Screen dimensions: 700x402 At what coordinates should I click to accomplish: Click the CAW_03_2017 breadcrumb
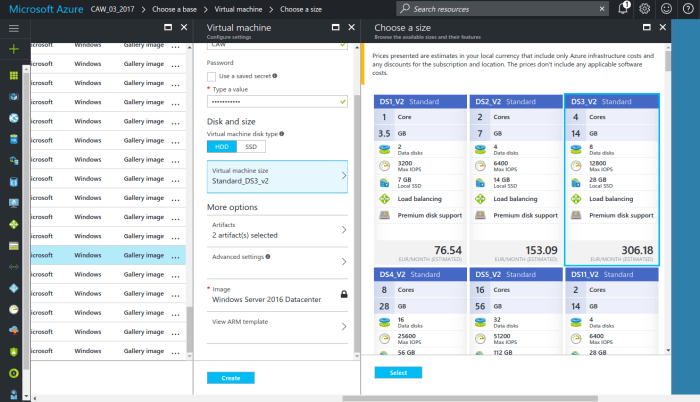[x=112, y=9]
